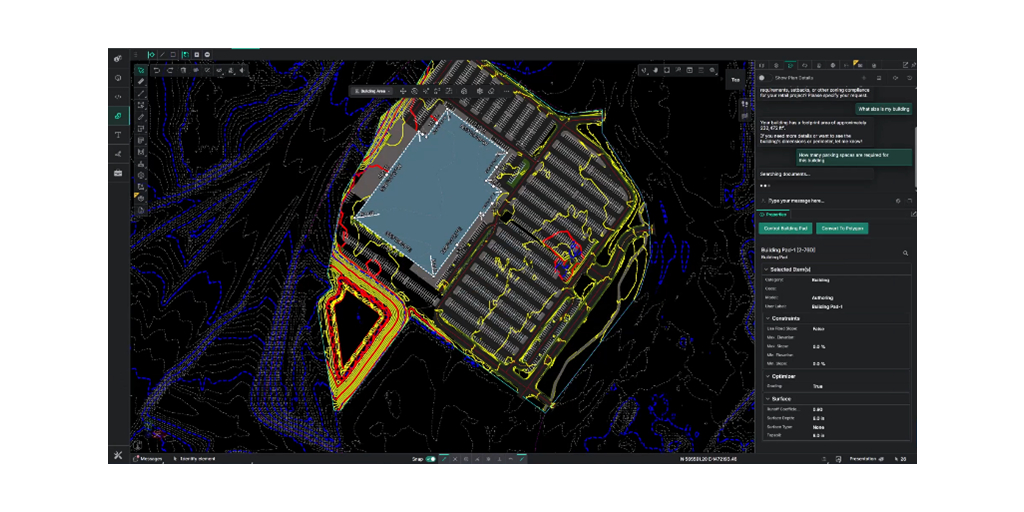
Task: Collapse the Constraints section
Action: point(766,318)
